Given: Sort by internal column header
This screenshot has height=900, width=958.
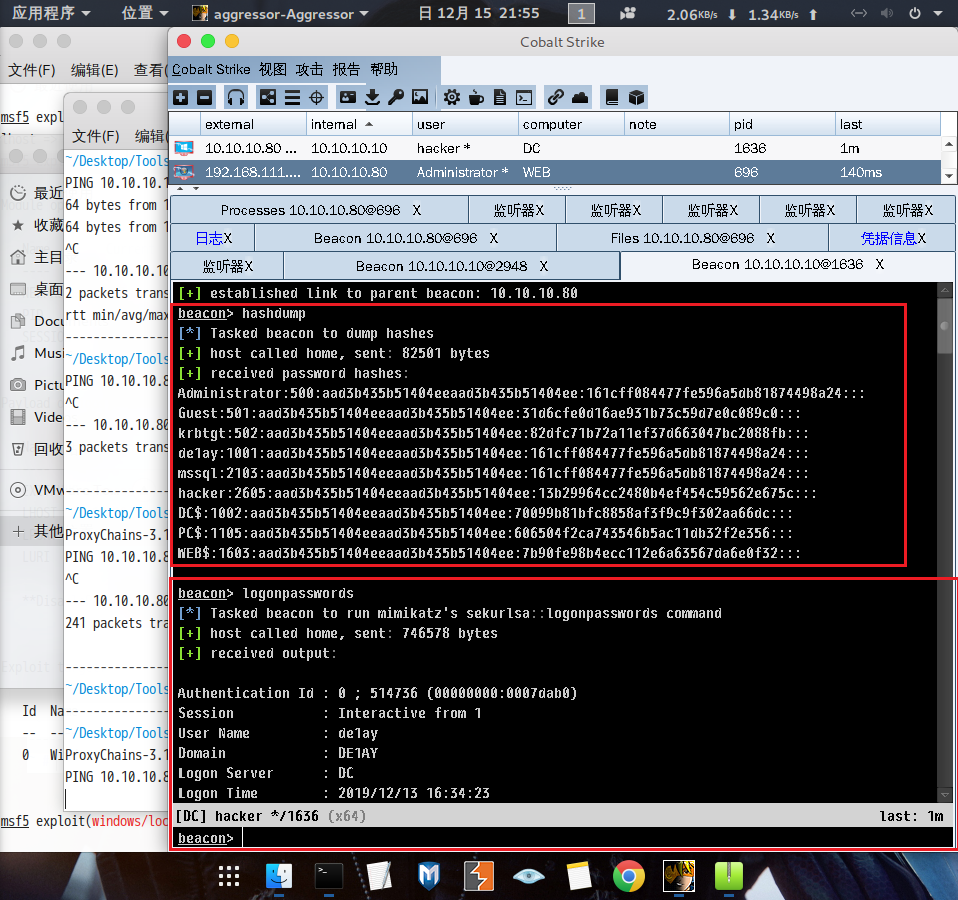Looking at the screenshot, I should tap(359, 124).
